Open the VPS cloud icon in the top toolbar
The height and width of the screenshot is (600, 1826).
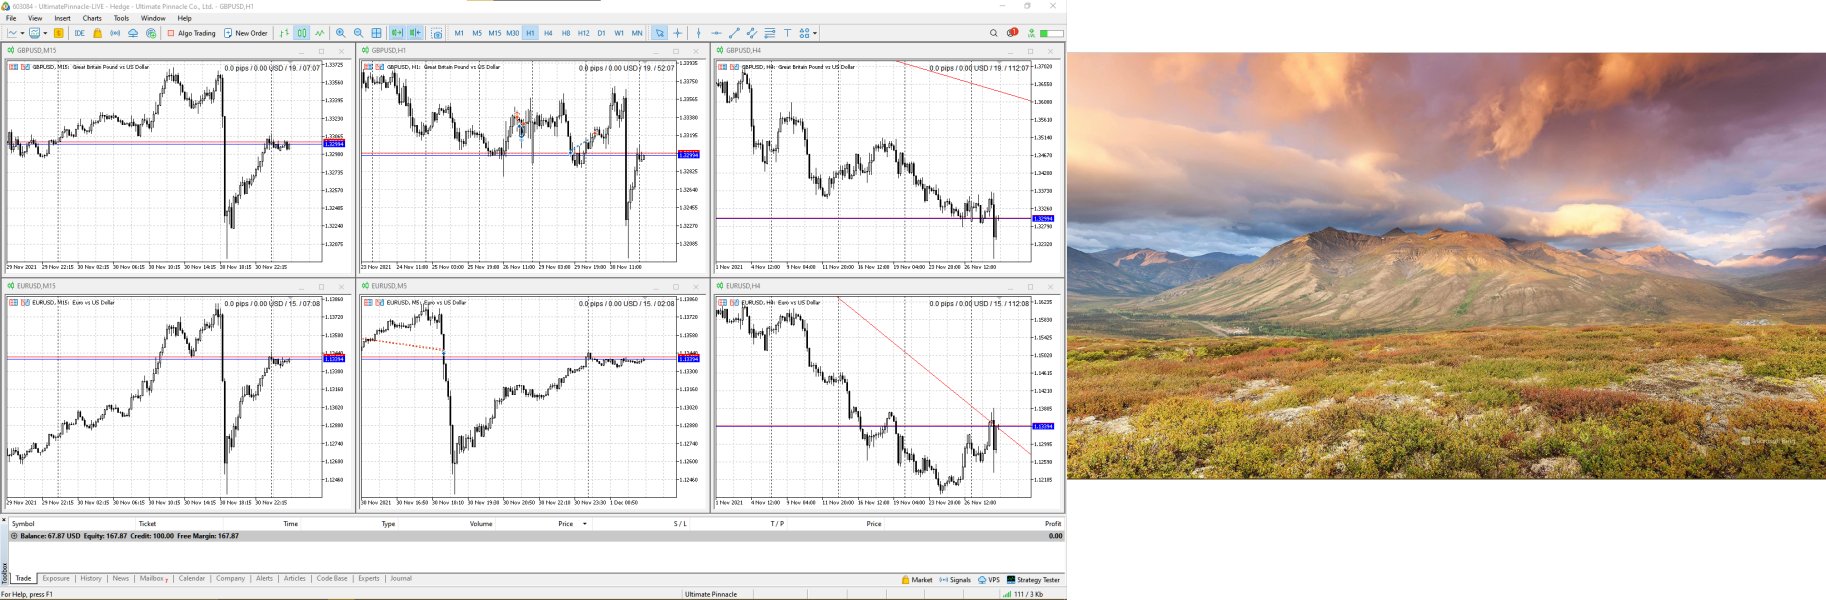click(x=133, y=33)
